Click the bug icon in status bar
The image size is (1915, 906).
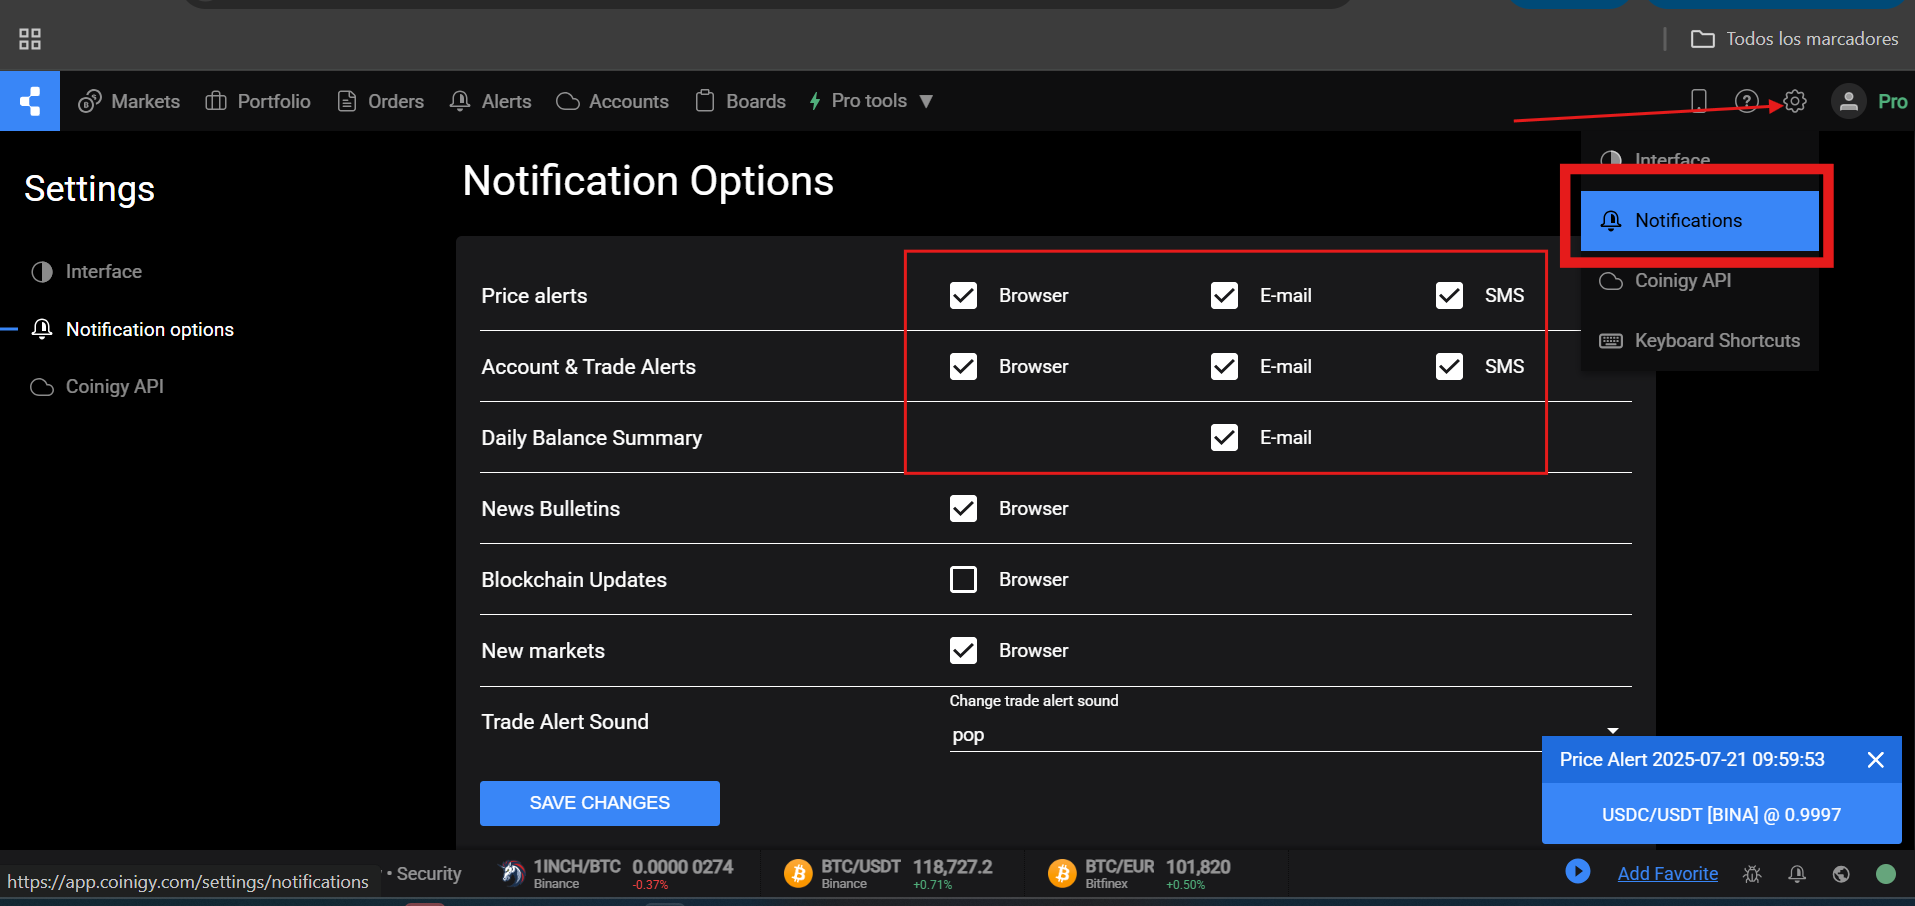pyautogui.click(x=1752, y=874)
